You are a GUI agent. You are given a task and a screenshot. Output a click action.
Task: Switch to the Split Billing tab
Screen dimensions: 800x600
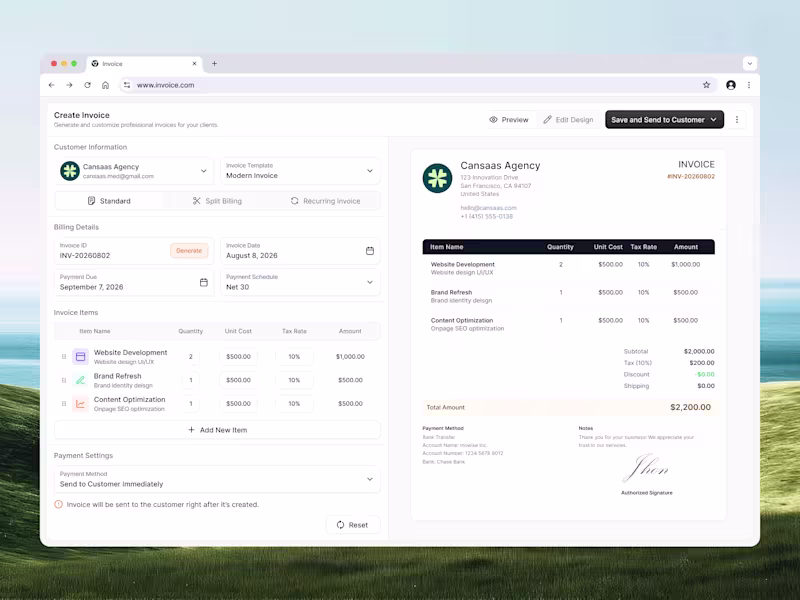(217, 201)
